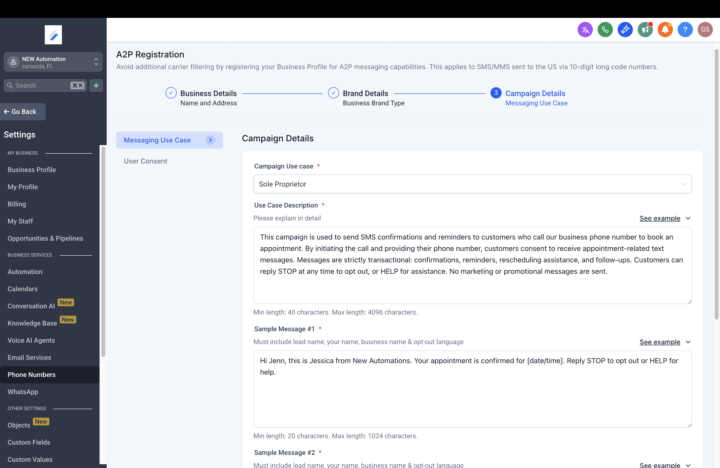
Task: Click the Brand Details step label
Action: [x=366, y=93]
